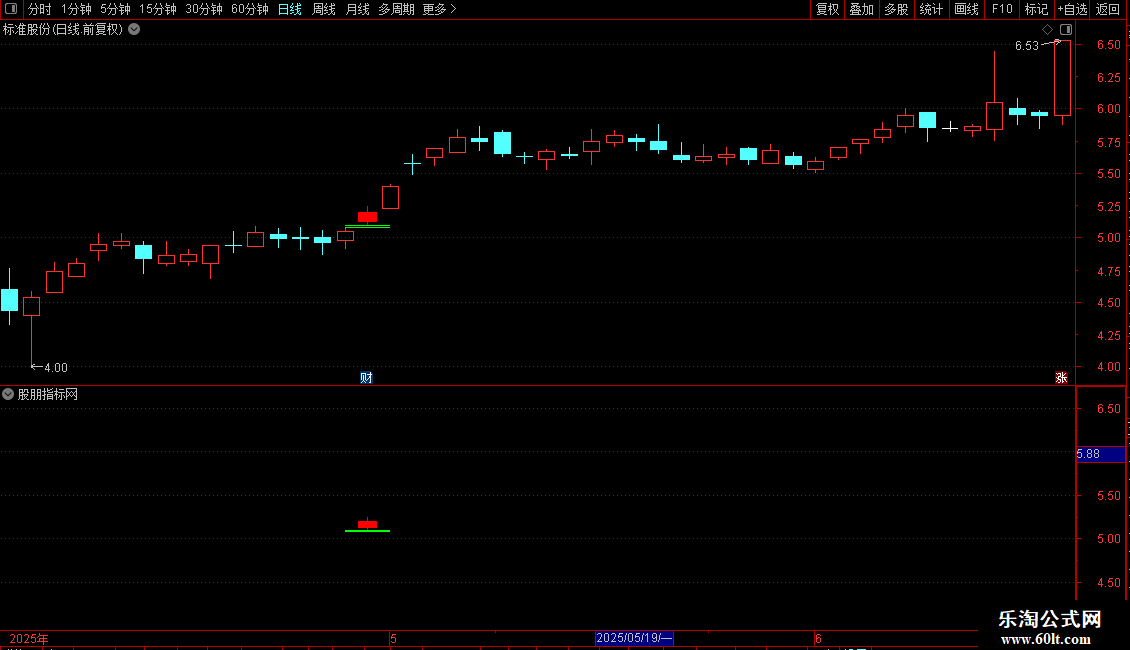
Task: Click the 2025/05/19 date label
Action: [x=634, y=638]
